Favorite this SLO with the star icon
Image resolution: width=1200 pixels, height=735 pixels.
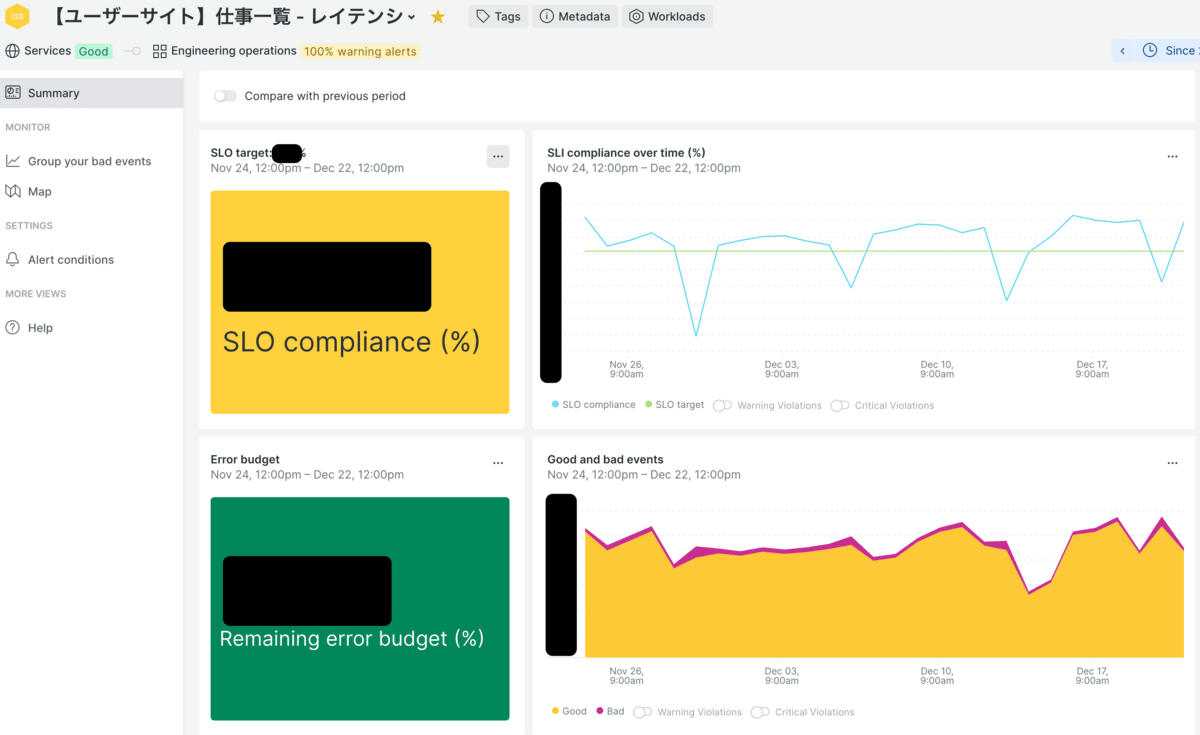[438, 17]
